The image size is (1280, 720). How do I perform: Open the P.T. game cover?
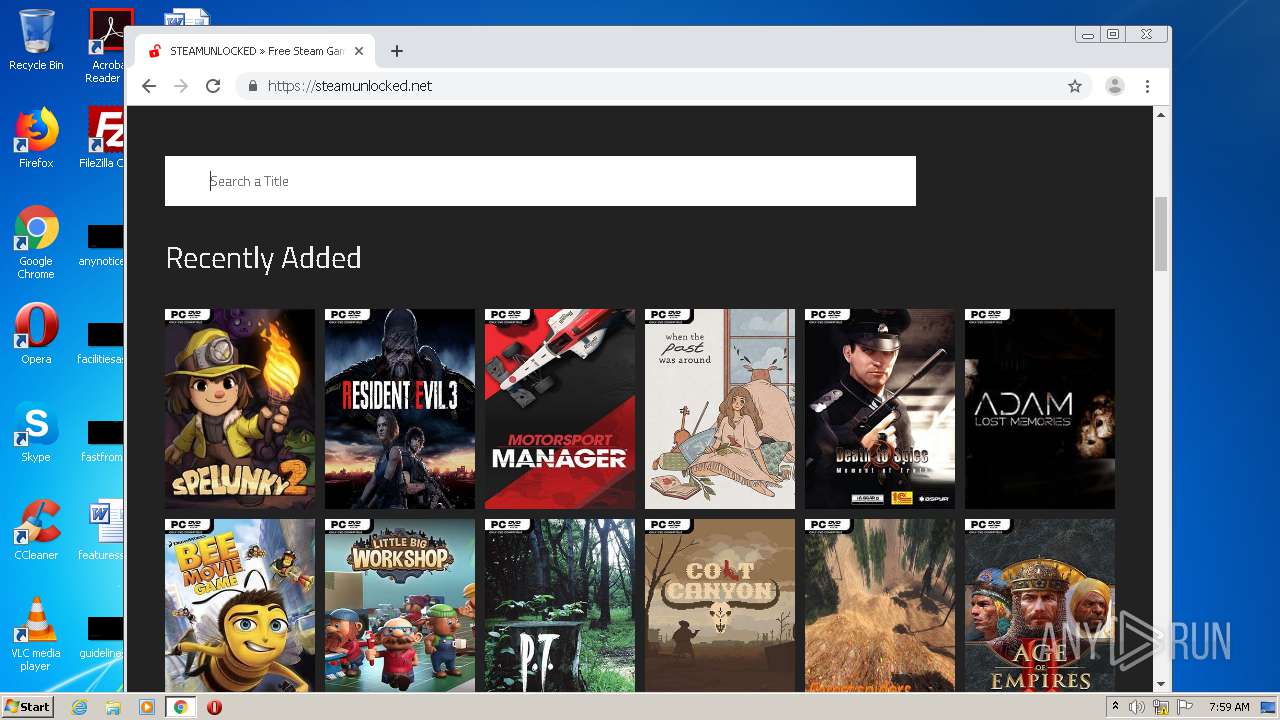pos(560,605)
